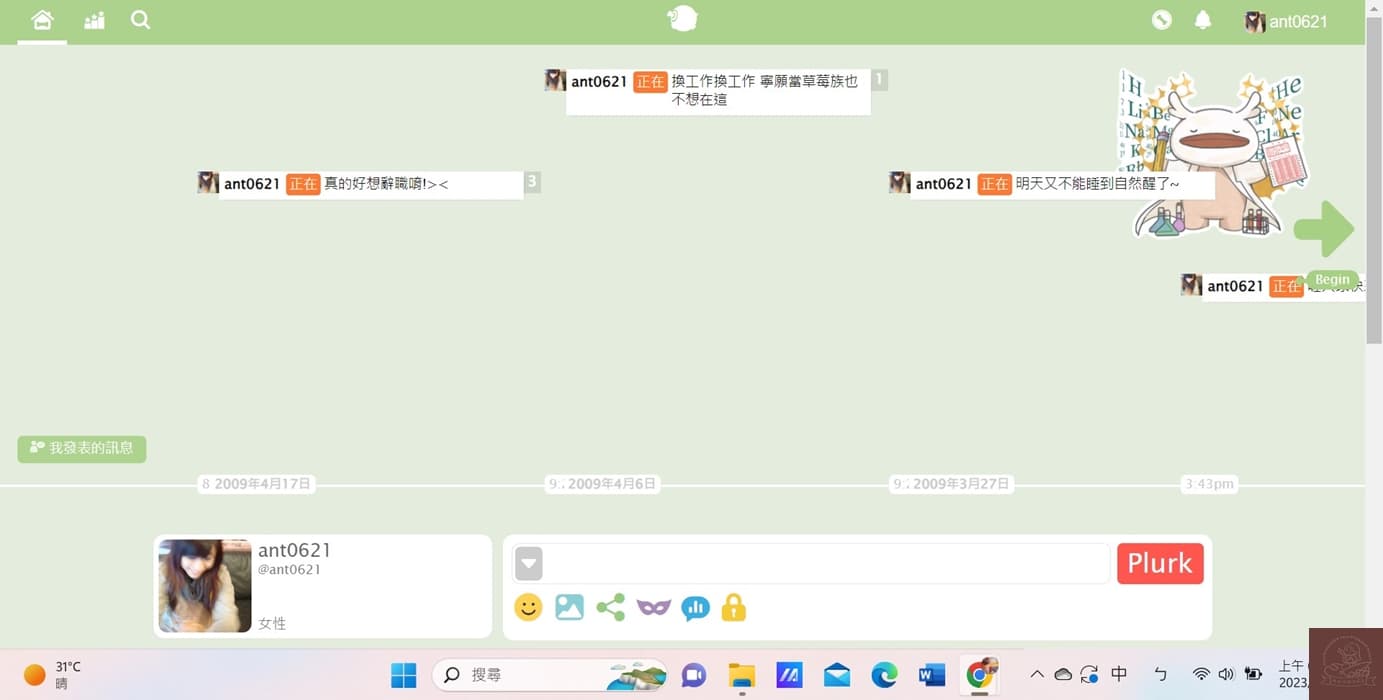1383x700 pixels.
Task: Click the Plurk logo at top center
Action: click(683, 18)
